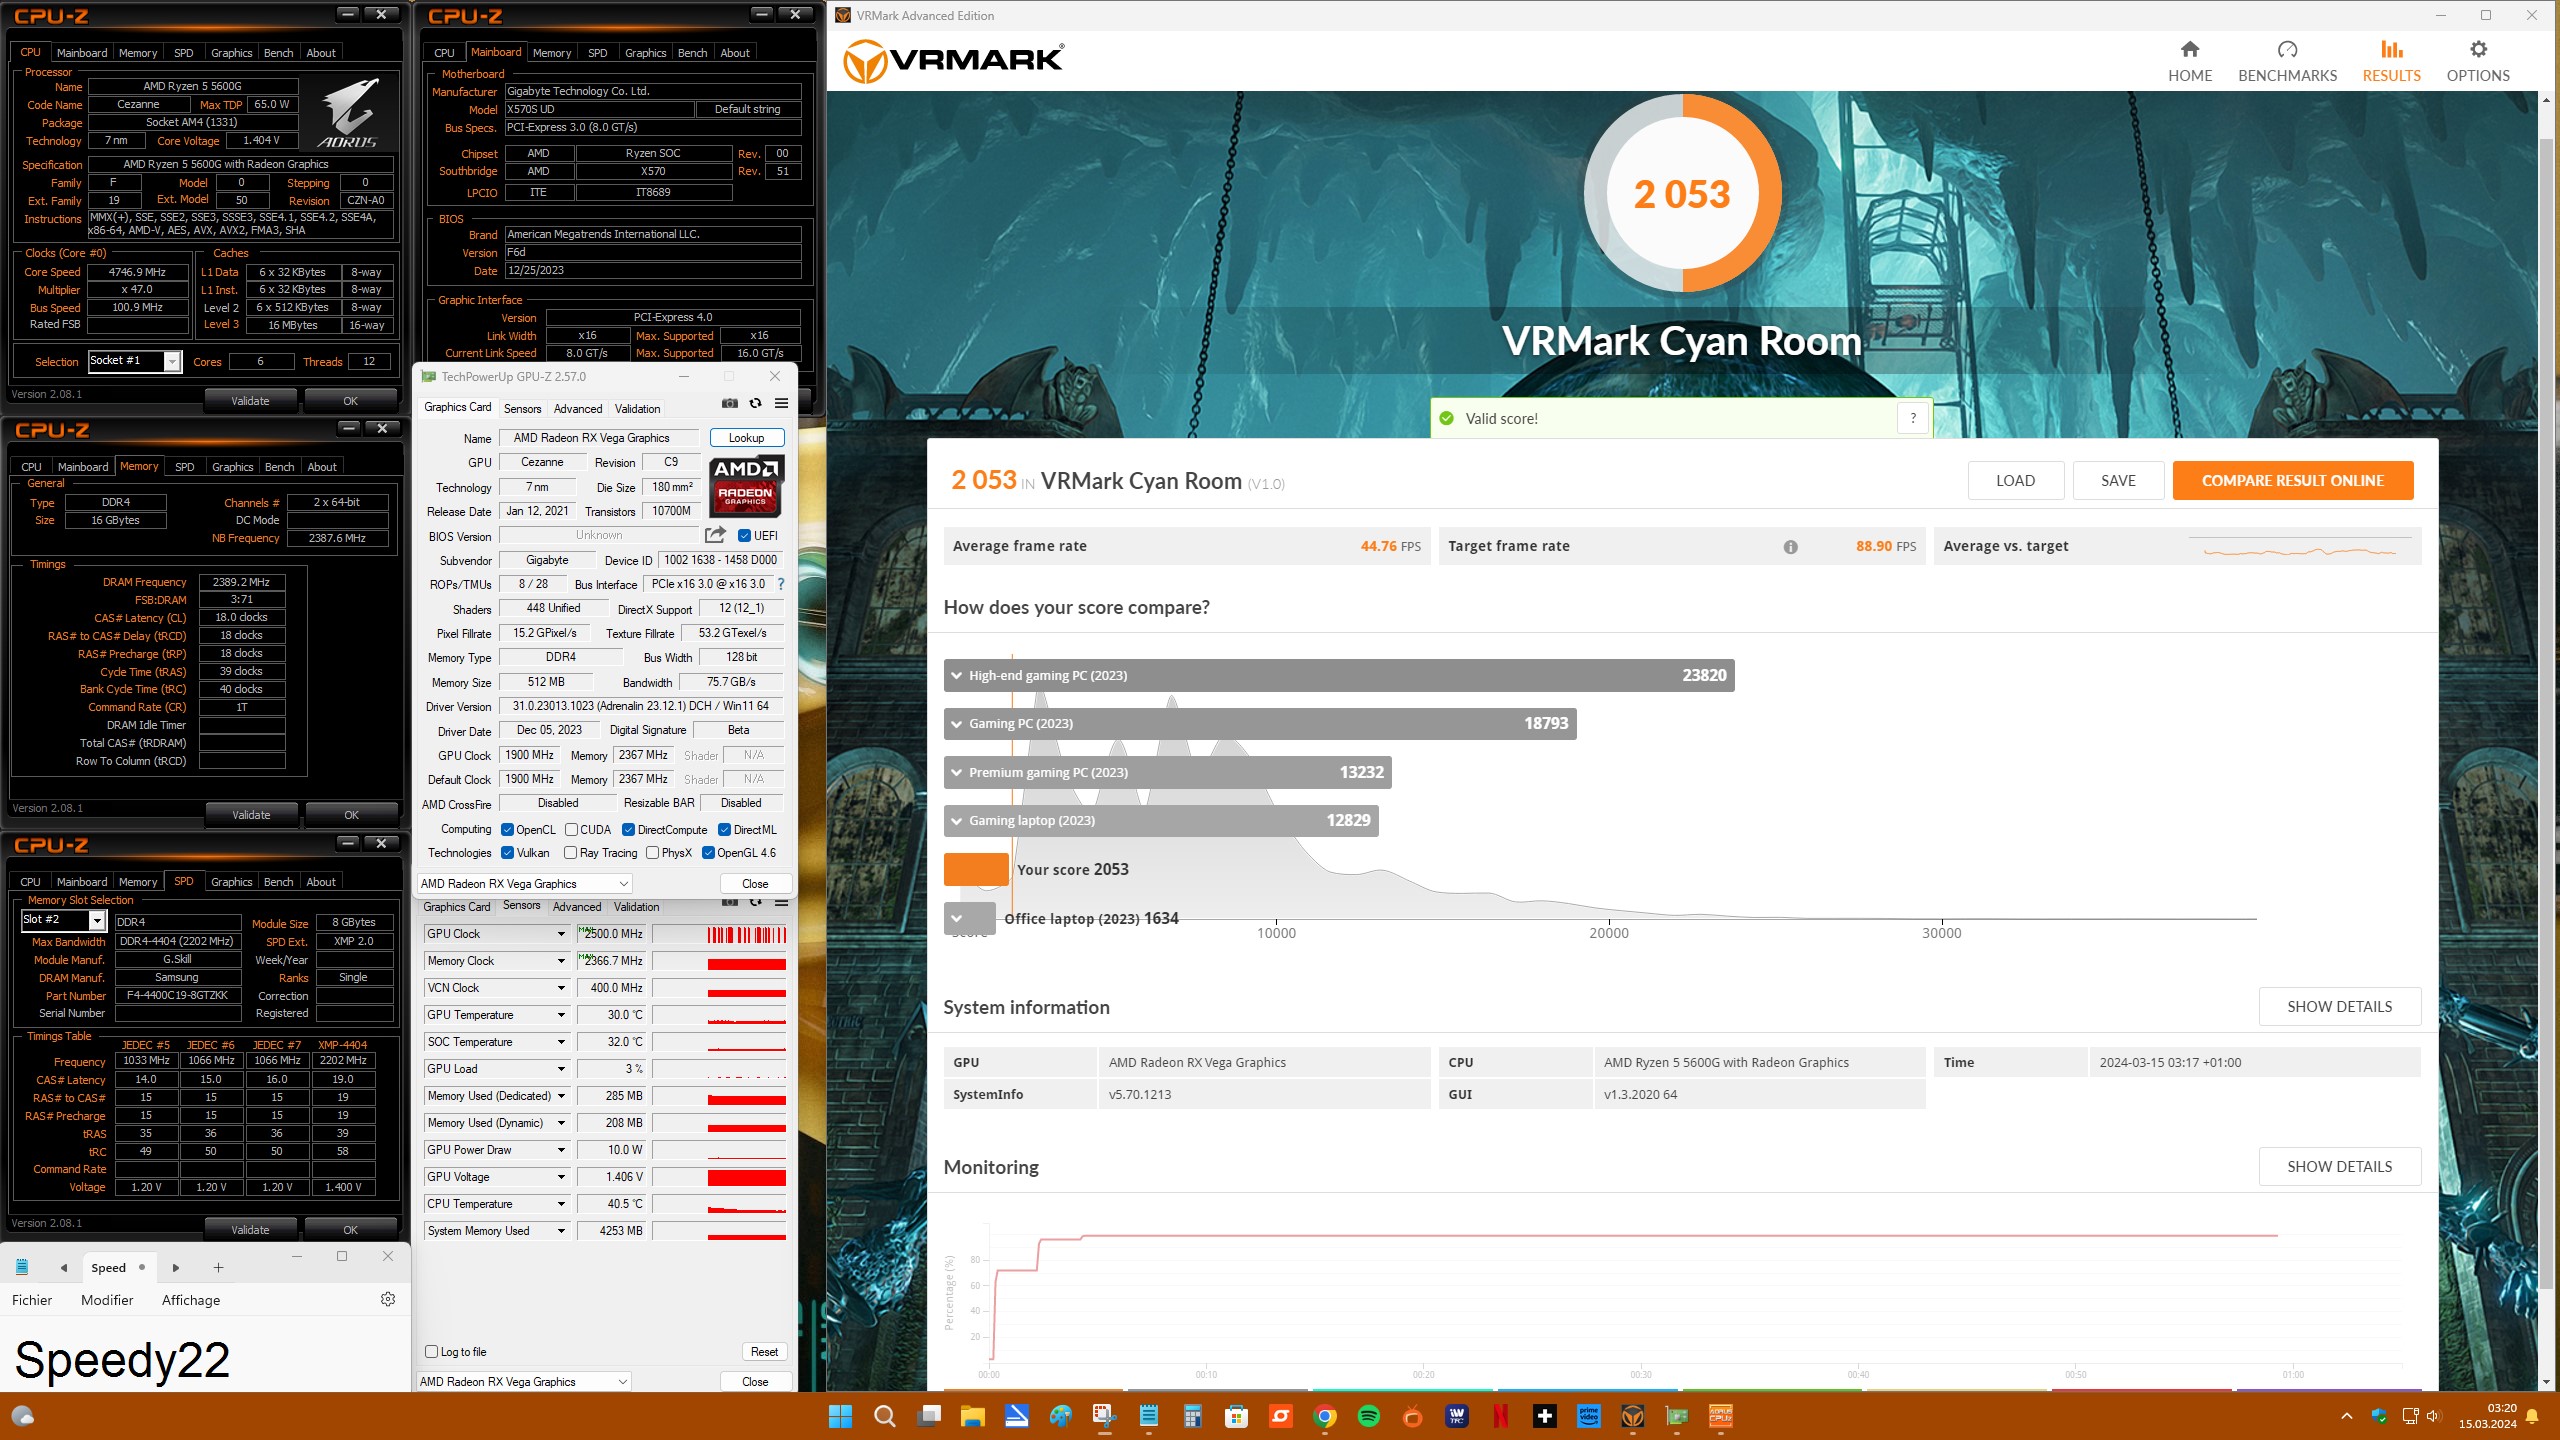The image size is (2560, 1440).
Task: Click the BIOS export share icon in GPU-Z
Action: click(715, 535)
